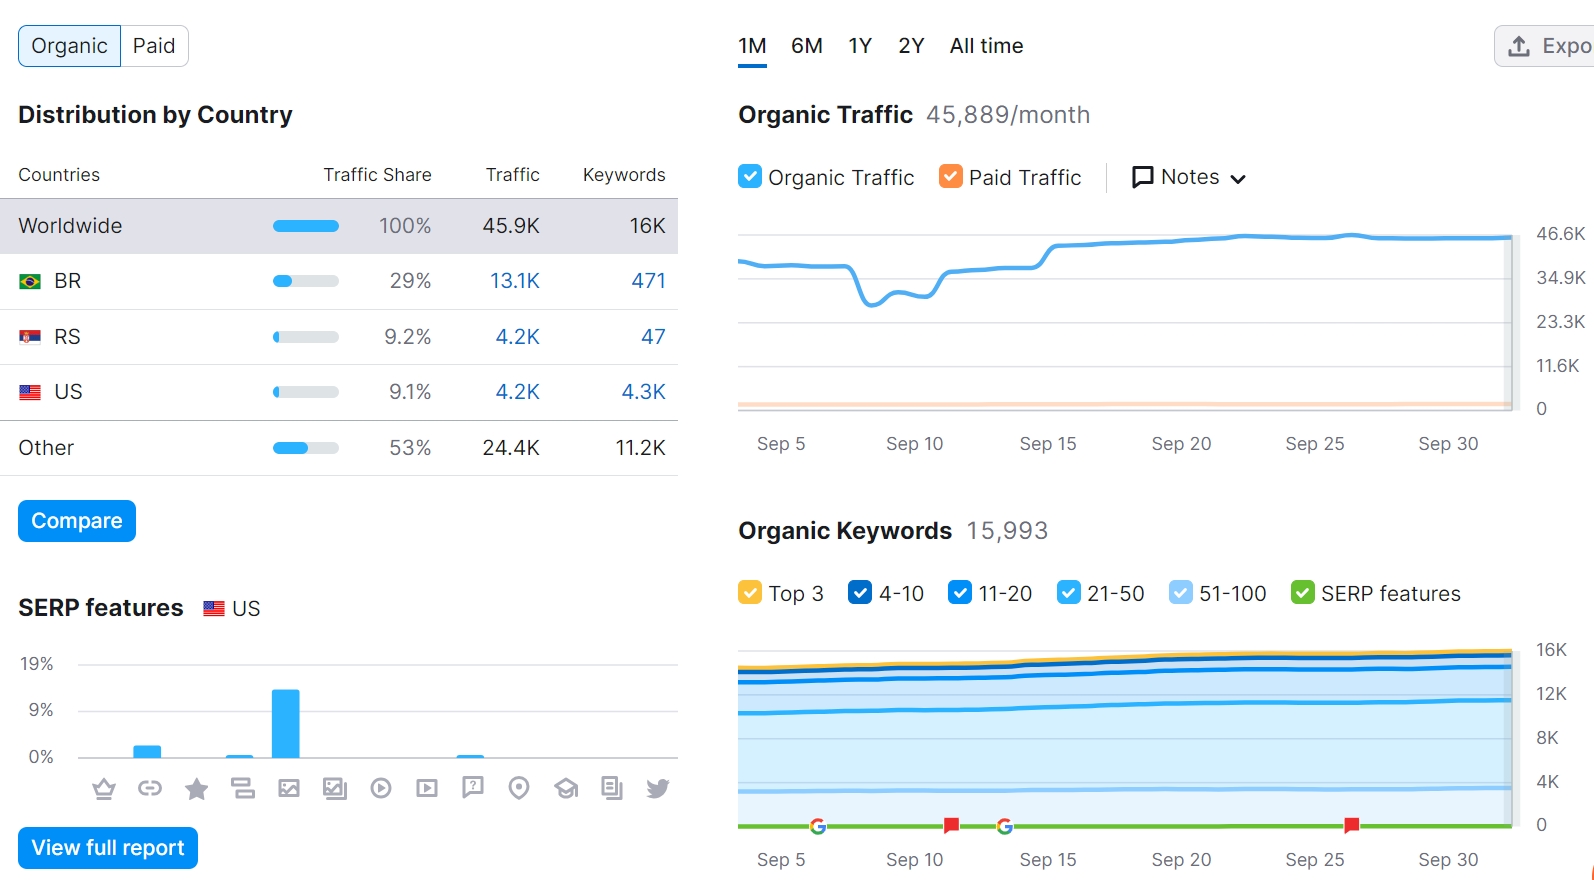Click red note flag near Sep 25
Screen dimensions: 1594x880
click(x=1351, y=825)
